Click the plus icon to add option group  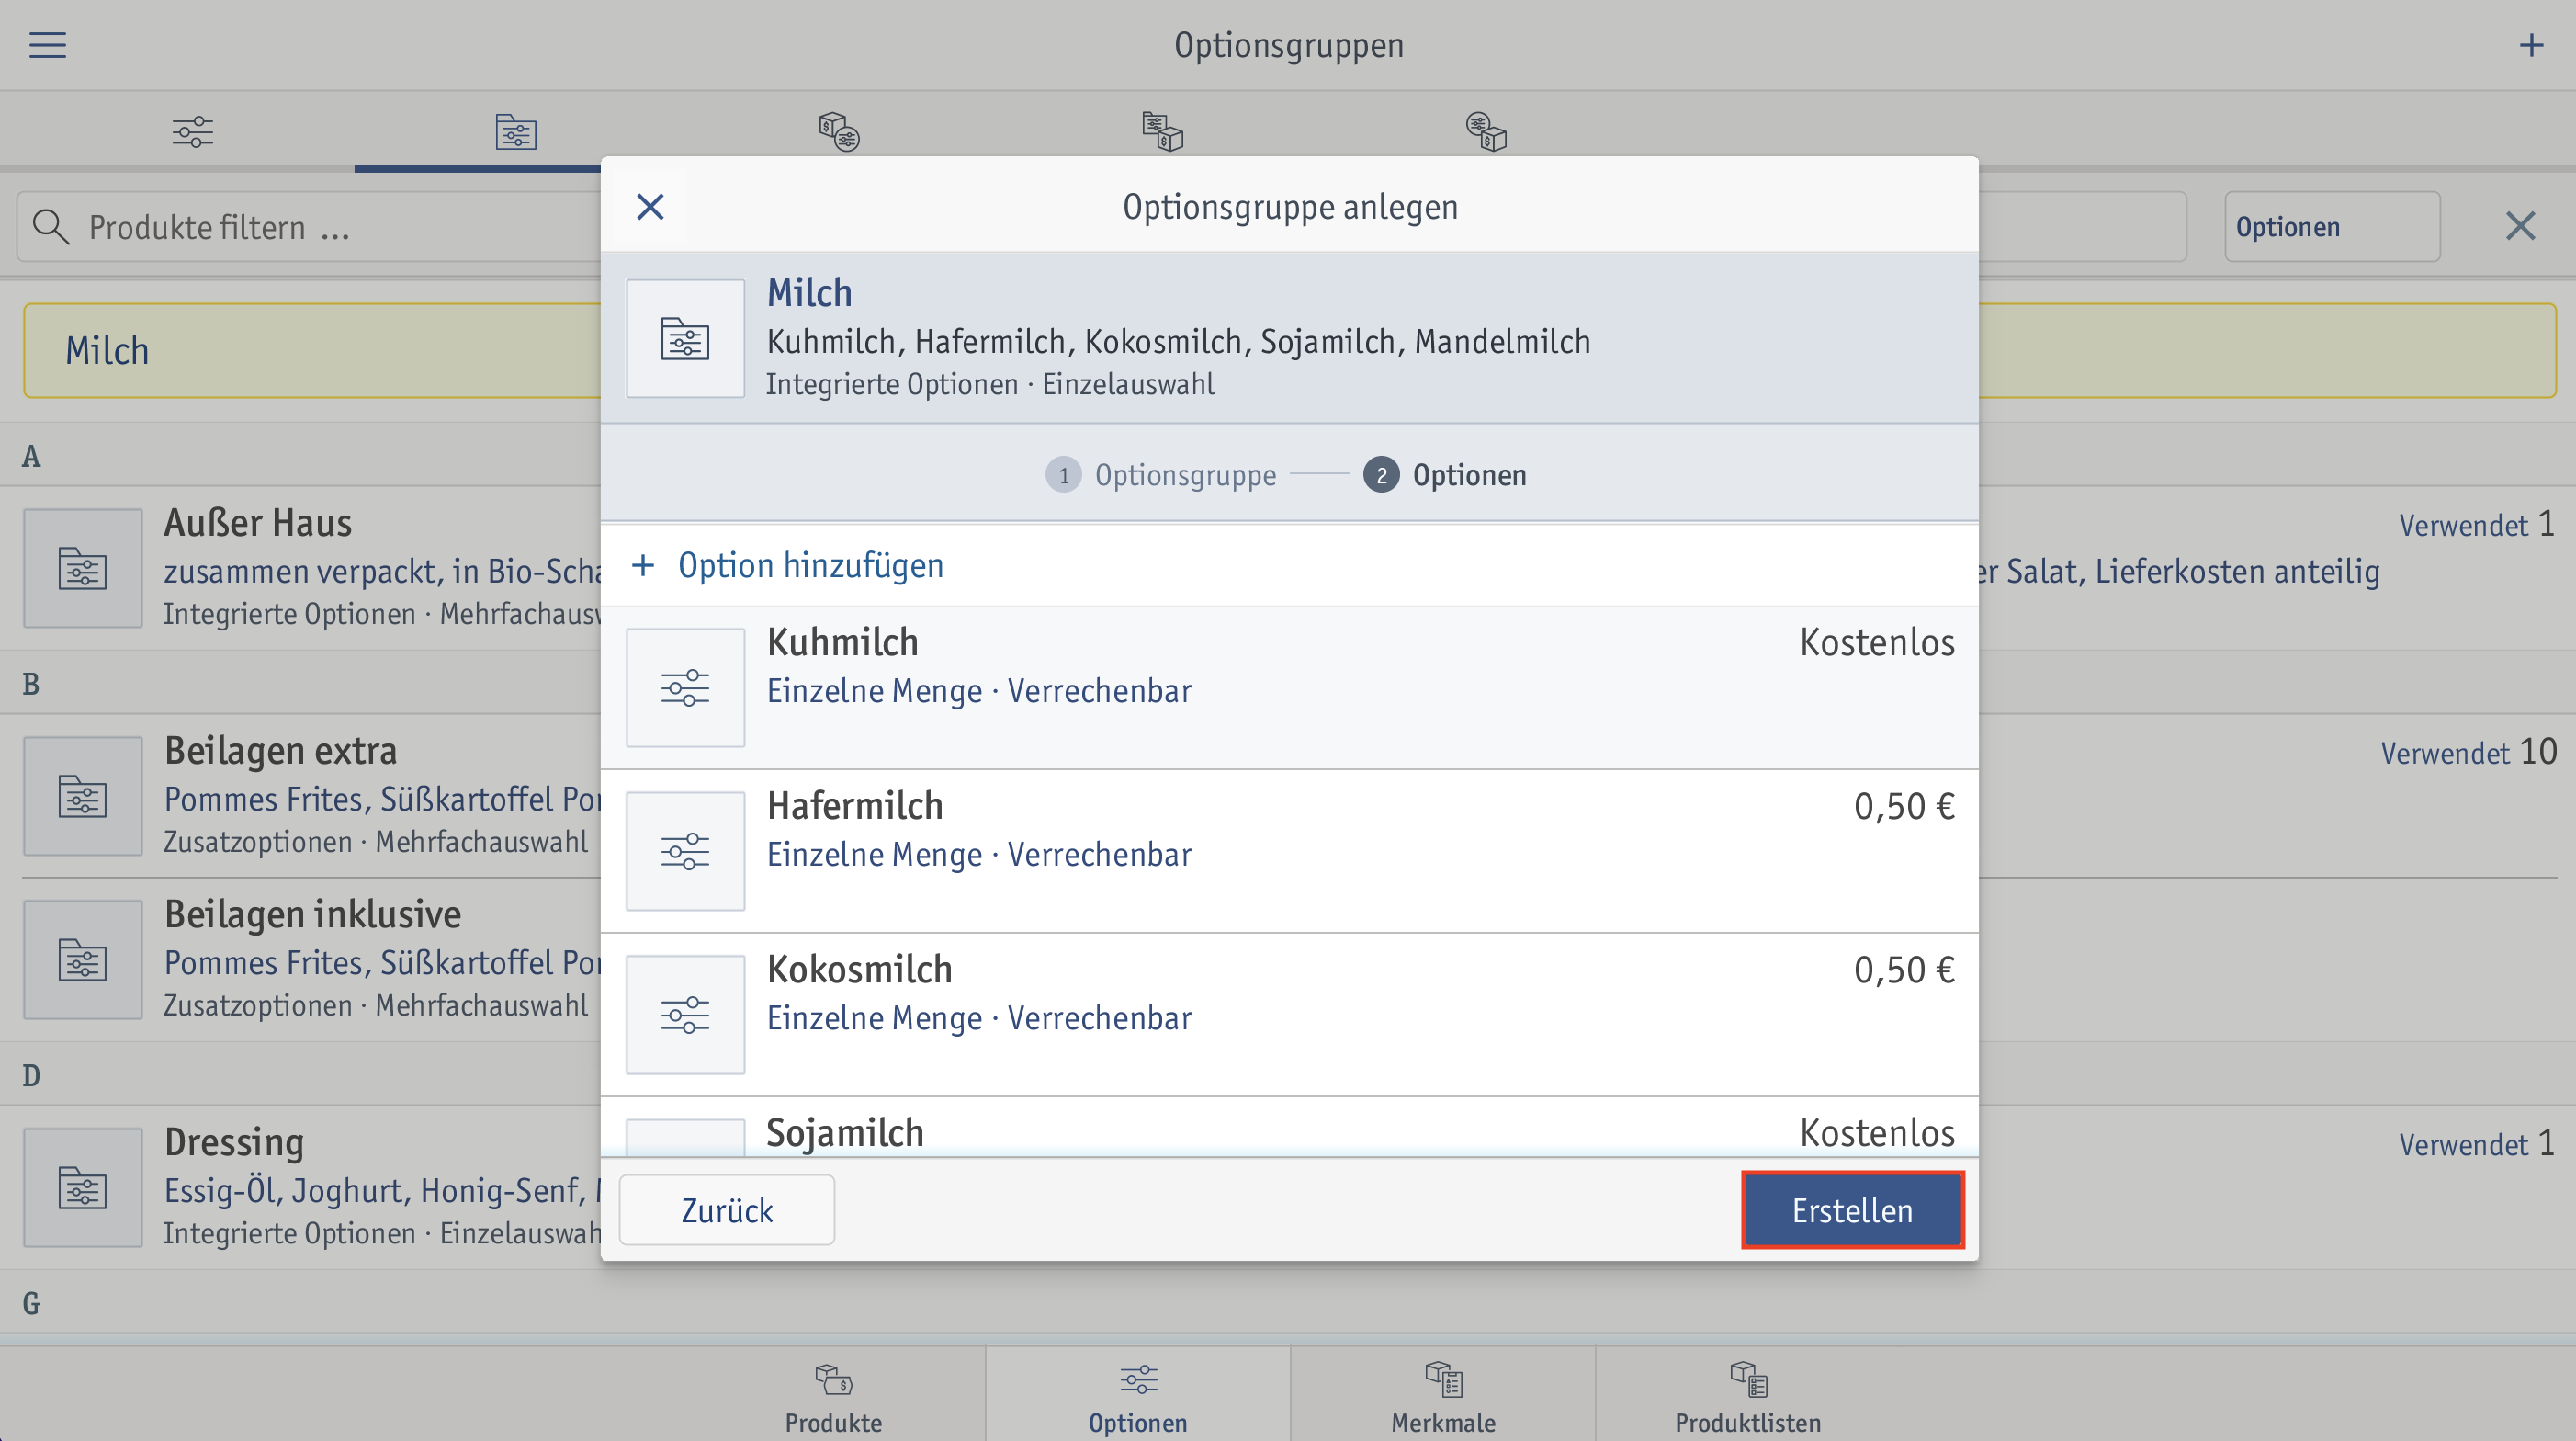click(2531, 45)
